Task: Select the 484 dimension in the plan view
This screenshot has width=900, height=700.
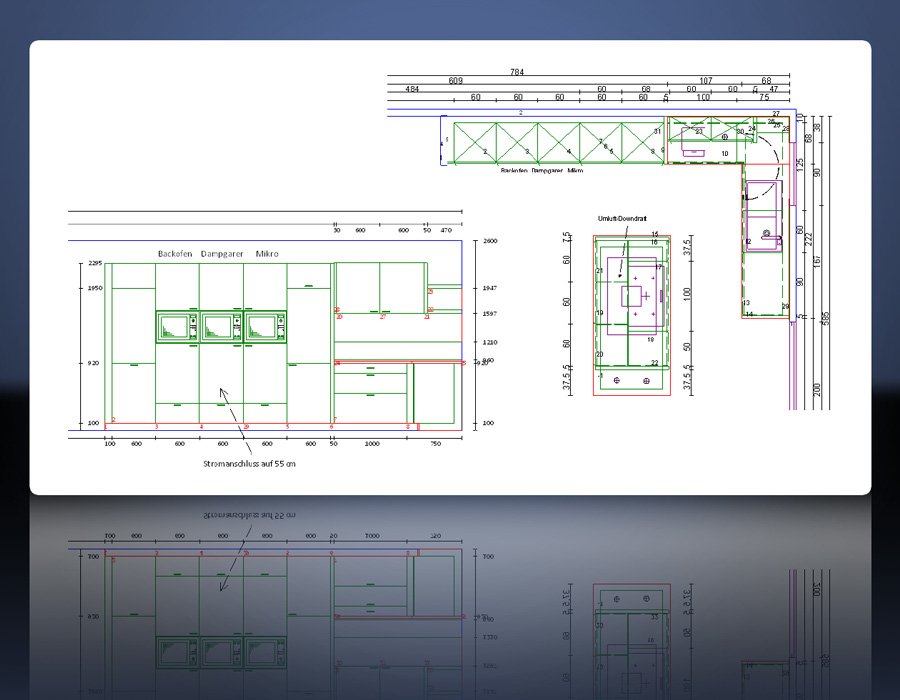Action: point(412,89)
